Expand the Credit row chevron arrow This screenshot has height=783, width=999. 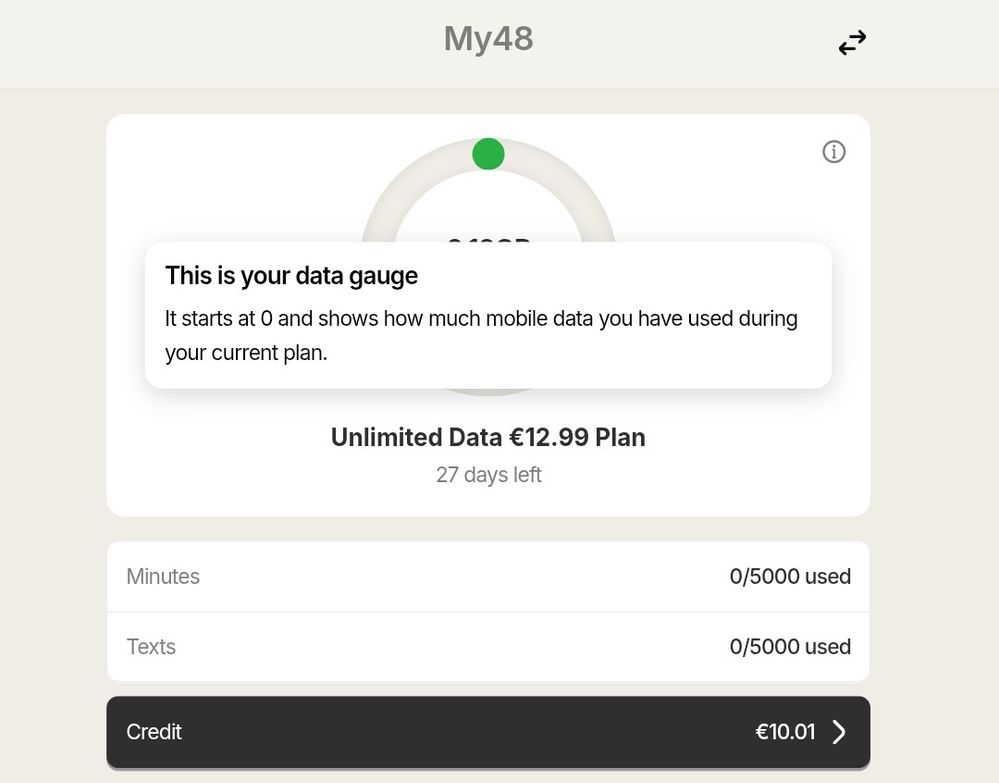[x=839, y=732]
